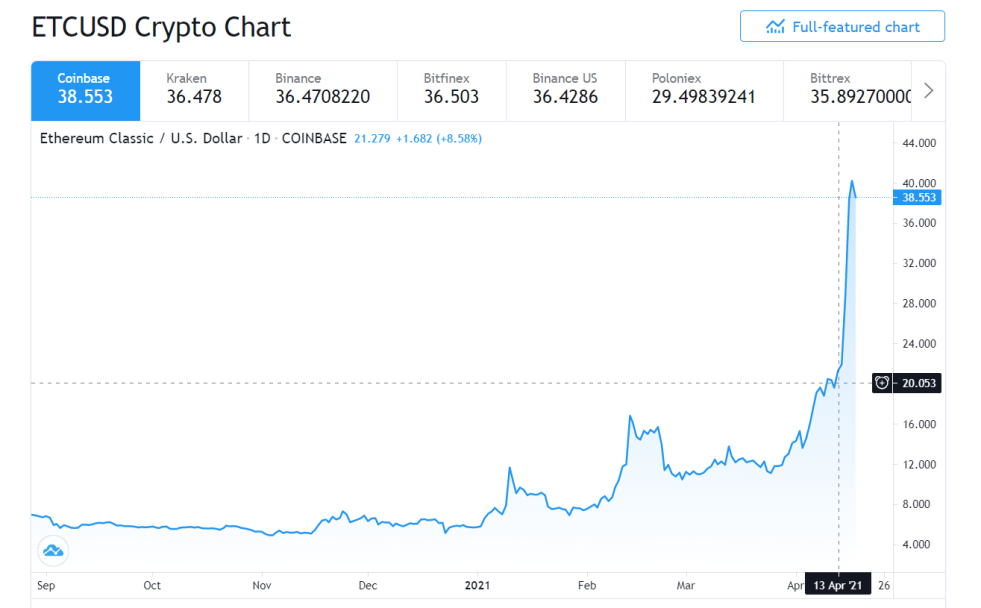981x608 pixels.
Task: Switch to the Binance tab
Action: (x=323, y=91)
